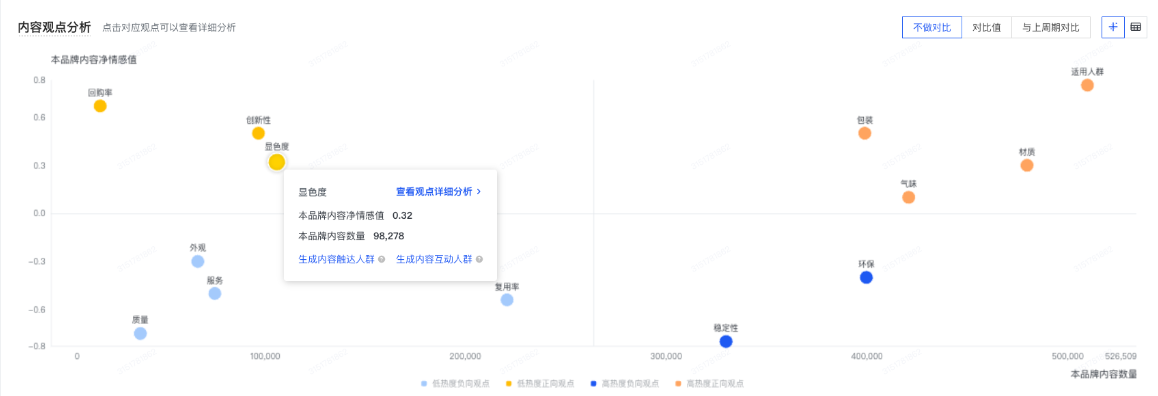The height and width of the screenshot is (396, 1158).
Task: Click the 0.32 sentiment value in tooltip
Action: pos(402,216)
